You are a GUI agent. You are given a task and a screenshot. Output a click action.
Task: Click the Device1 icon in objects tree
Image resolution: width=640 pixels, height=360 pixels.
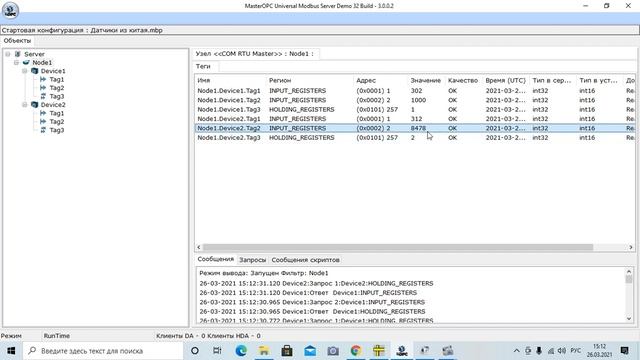click(x=35, y=71)
